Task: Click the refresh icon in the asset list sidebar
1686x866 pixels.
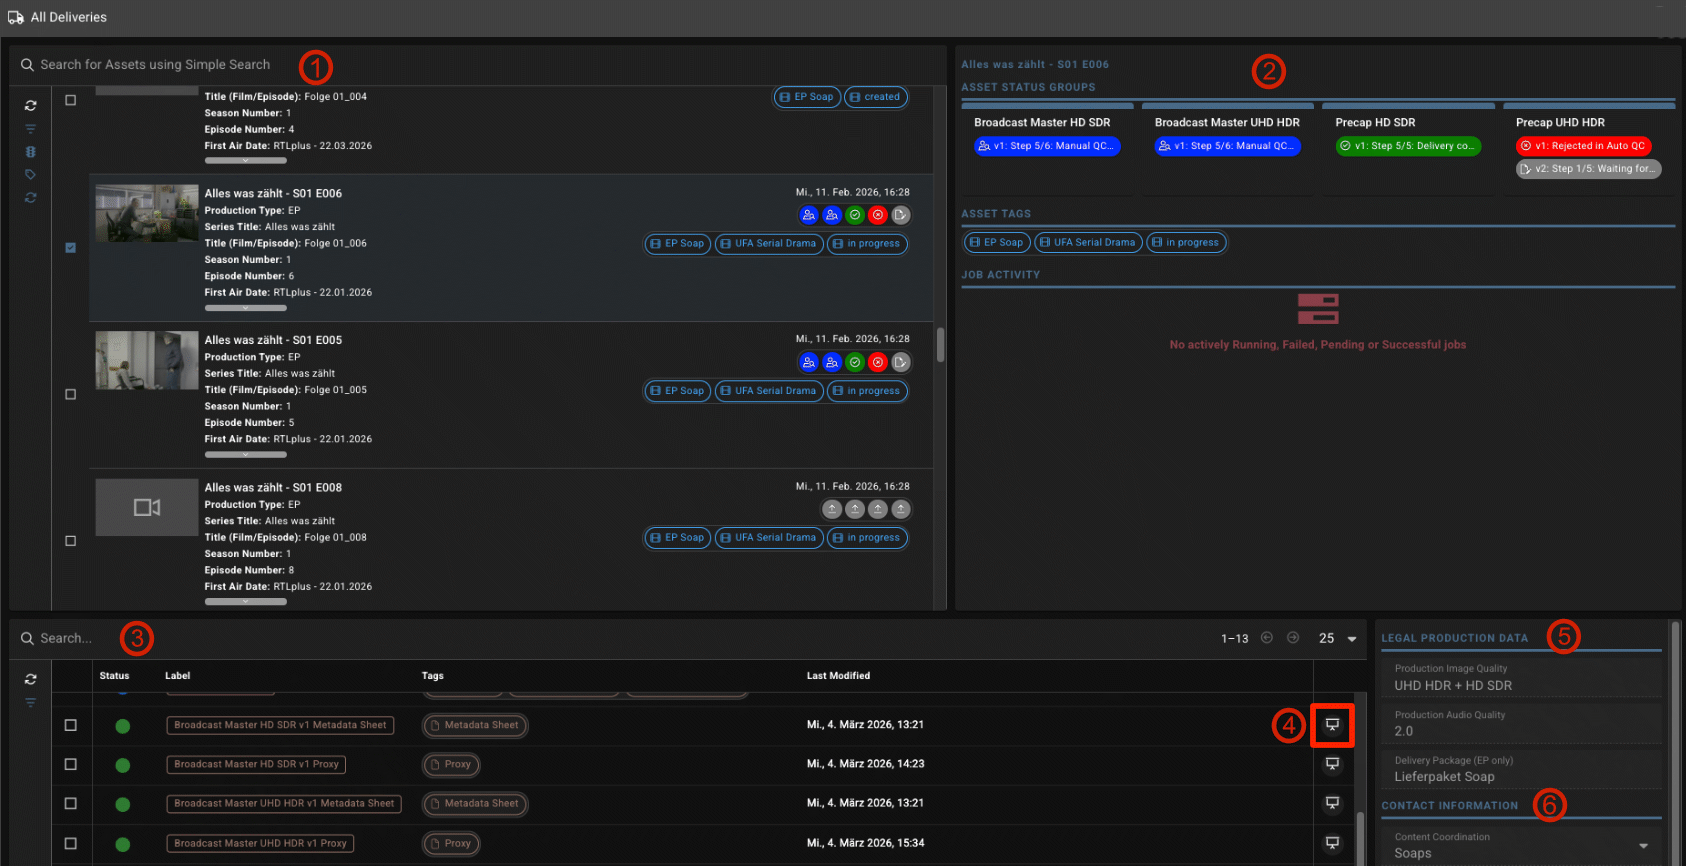Action: (31, 106)
